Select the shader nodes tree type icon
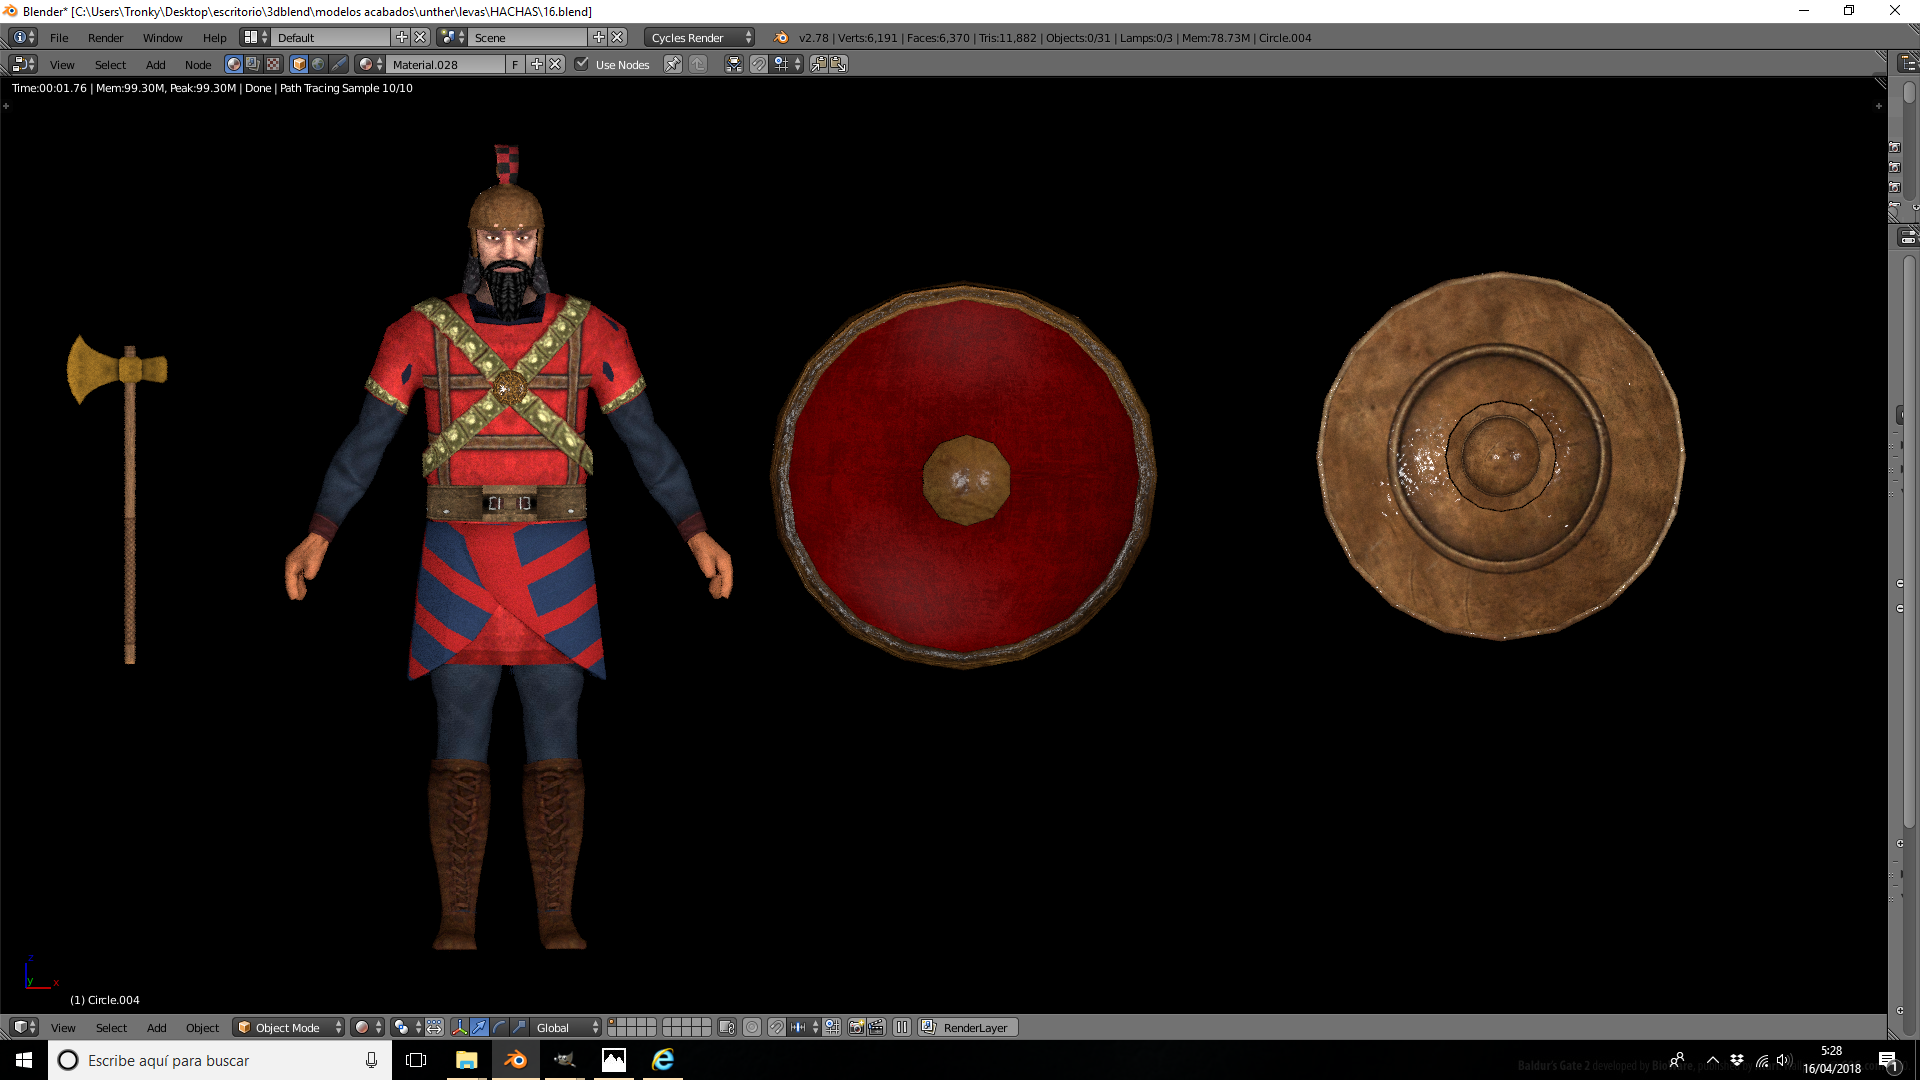 coord(234,64)
